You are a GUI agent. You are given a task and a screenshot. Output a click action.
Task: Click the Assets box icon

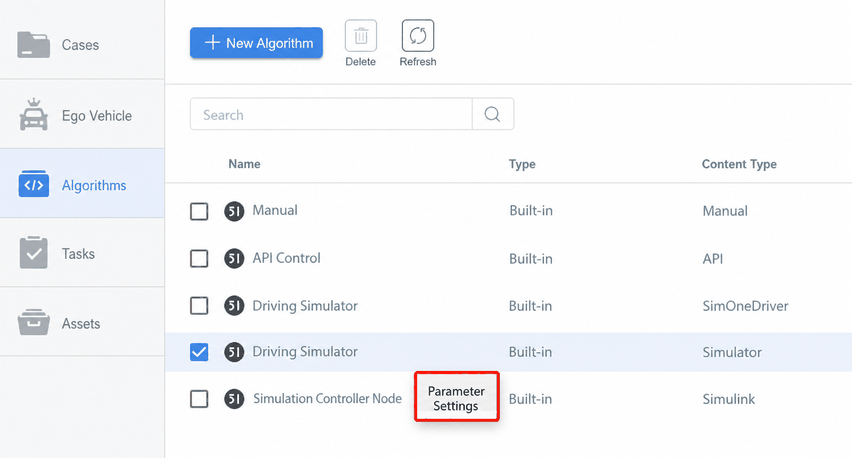[34, 323]
